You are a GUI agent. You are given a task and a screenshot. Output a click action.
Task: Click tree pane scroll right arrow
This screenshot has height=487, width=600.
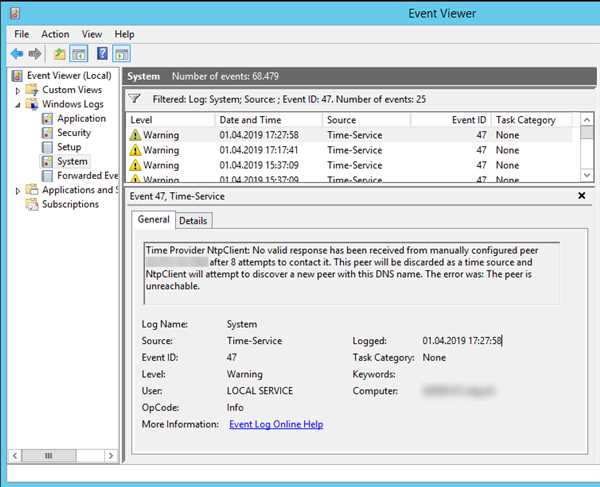111,456
